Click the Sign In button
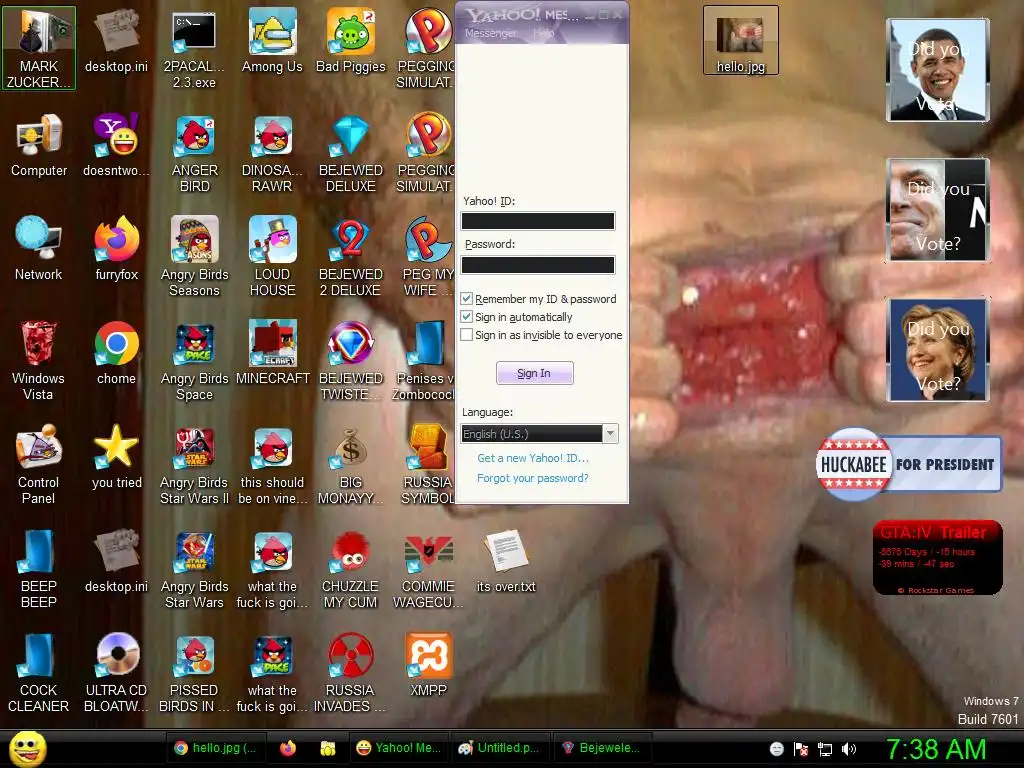Viewport: 1024px width, 768px height. tap(534, 373)
